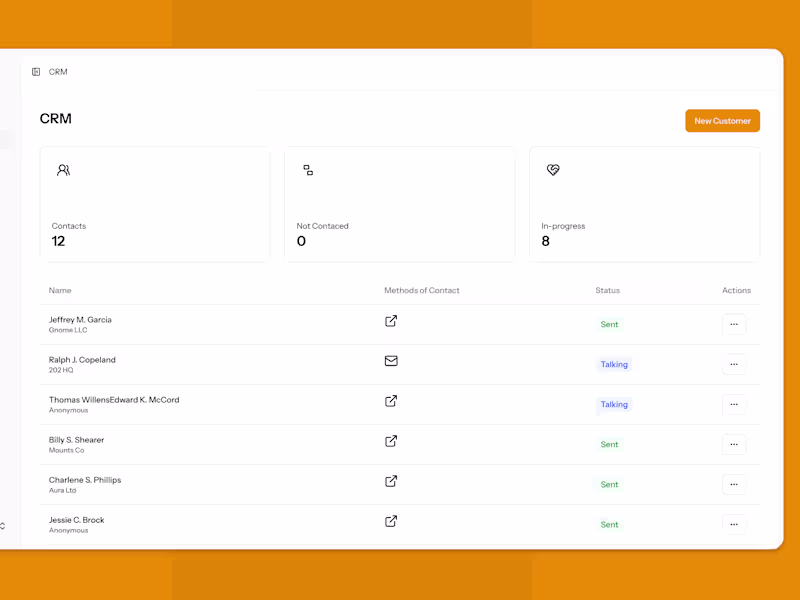Select the name Ralph J. Copeland
Image resolution: width=800 pixels, height=600 pixels.
tap(82, 360)
